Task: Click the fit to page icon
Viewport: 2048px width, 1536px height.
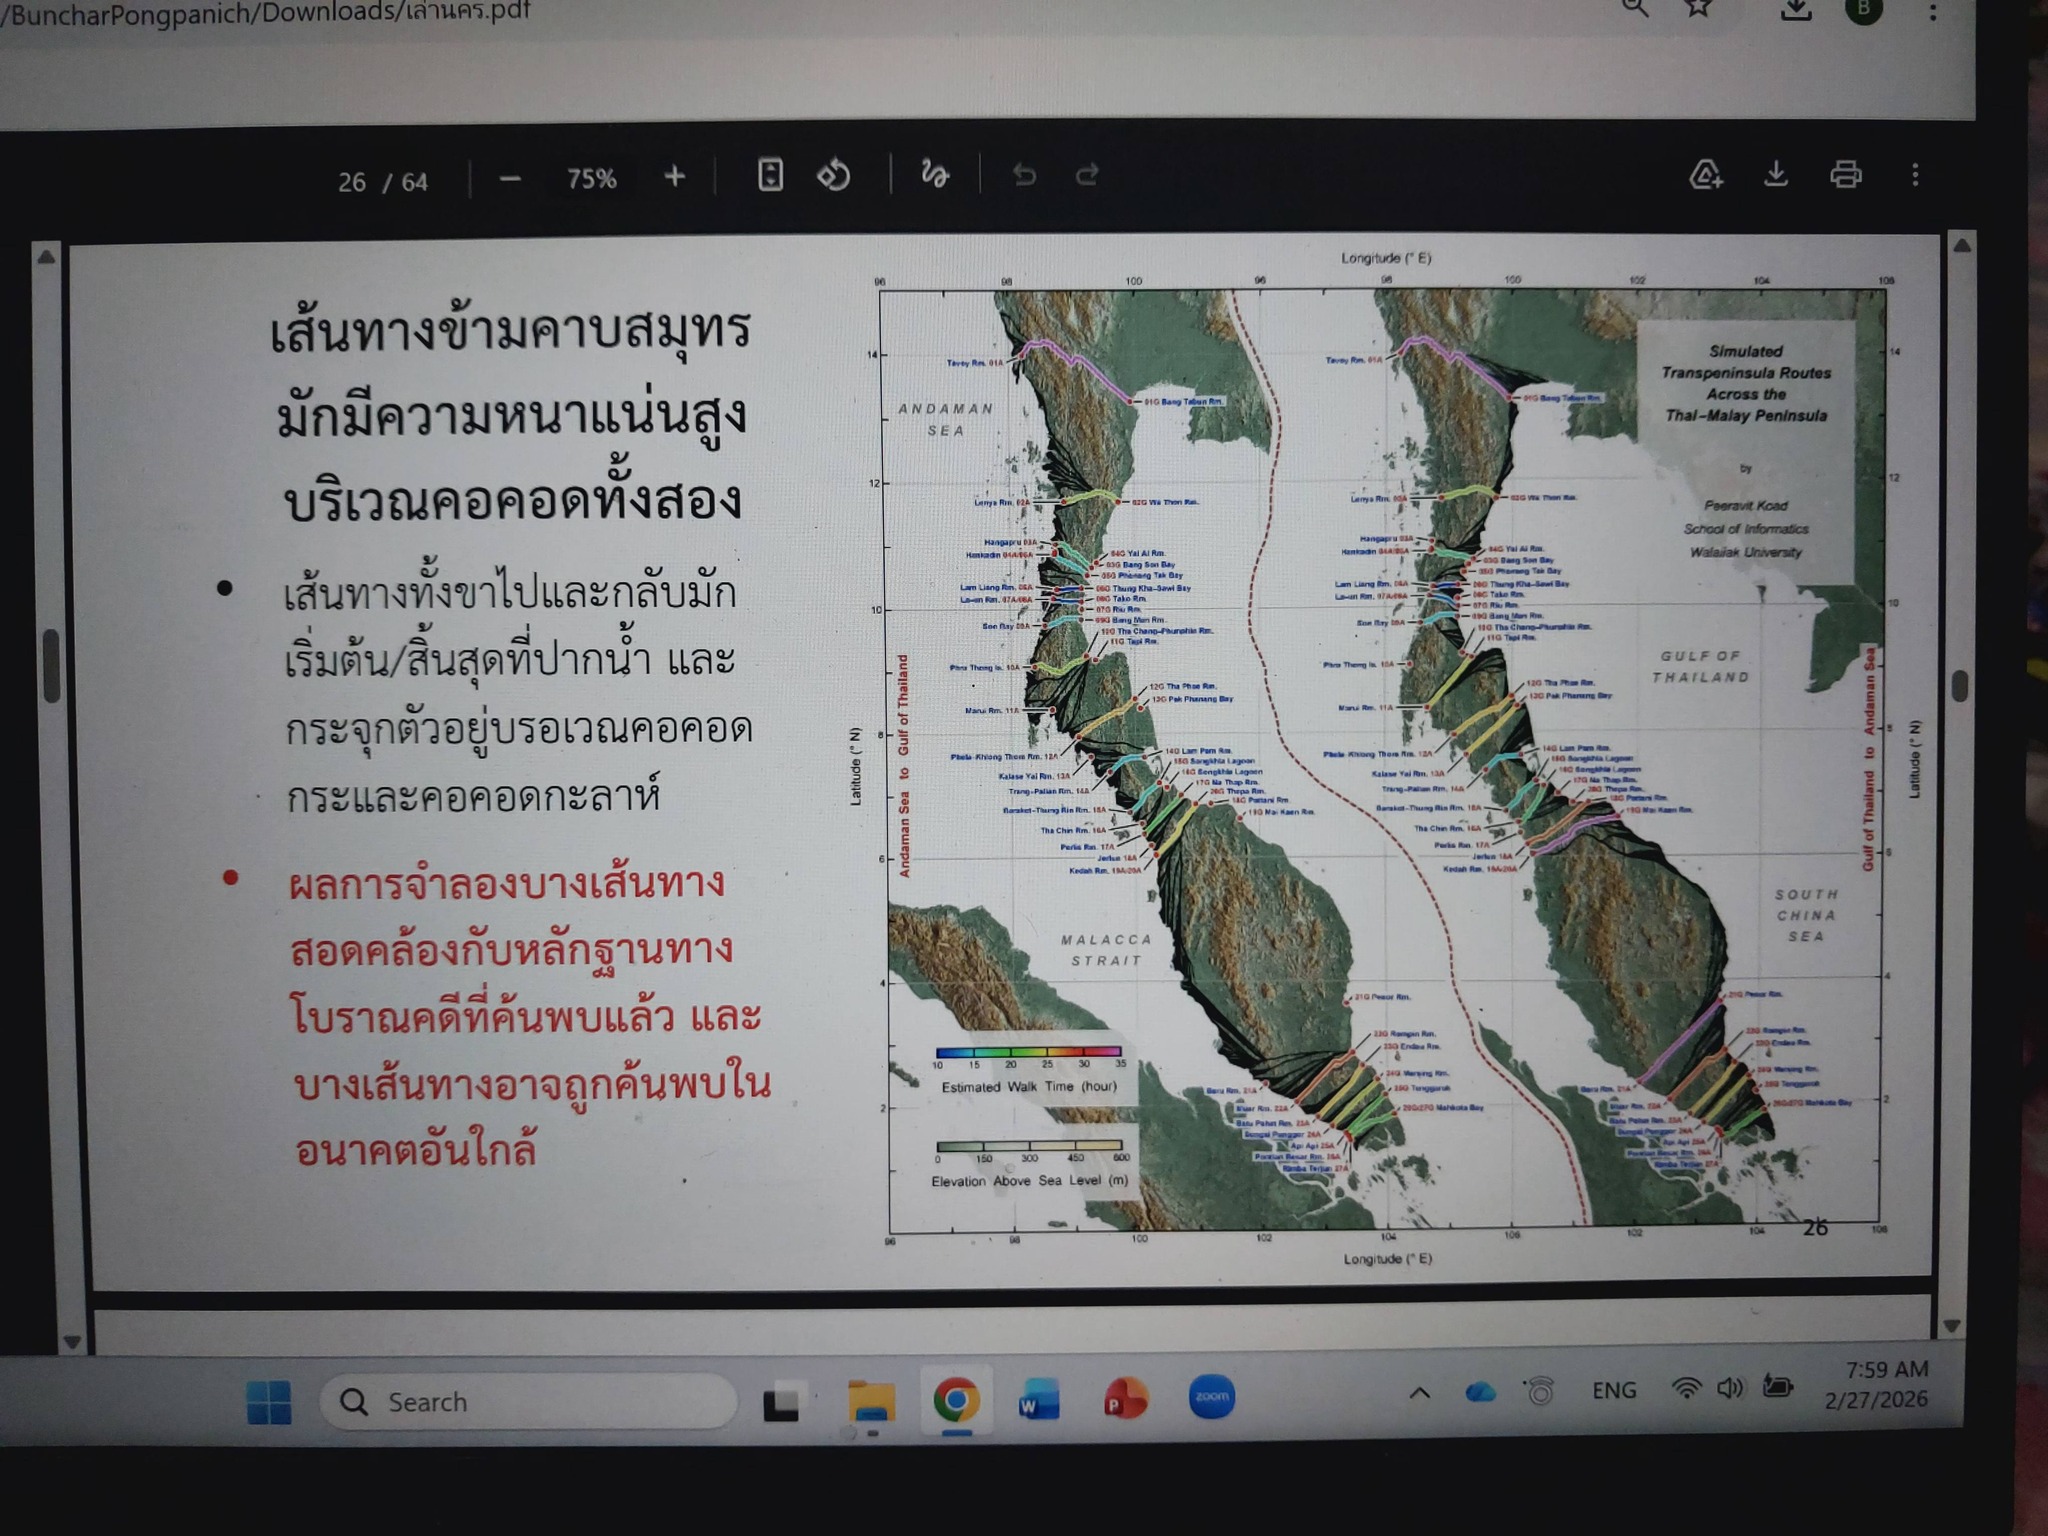Action: (x=770, y=175)
